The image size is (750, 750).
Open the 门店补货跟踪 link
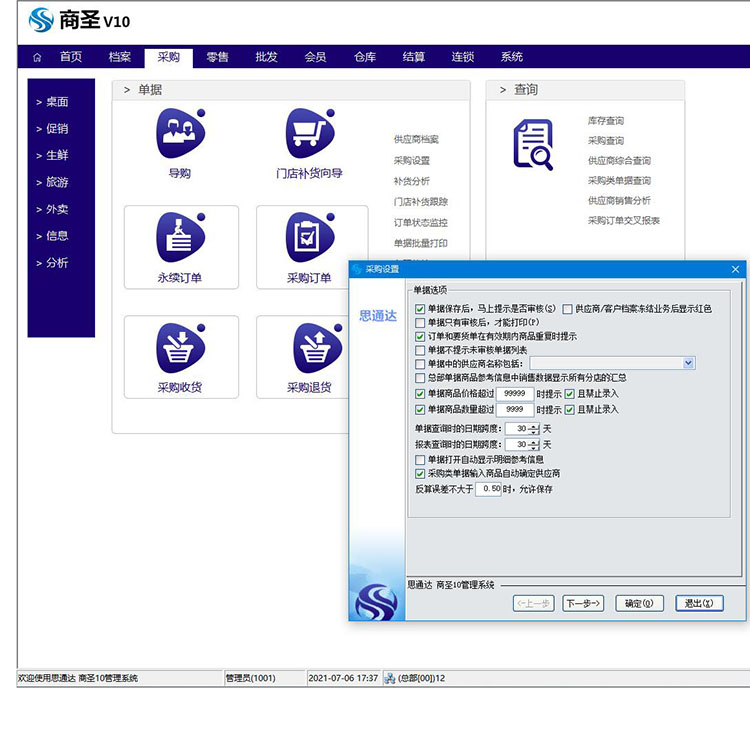(x=421, y=201)
